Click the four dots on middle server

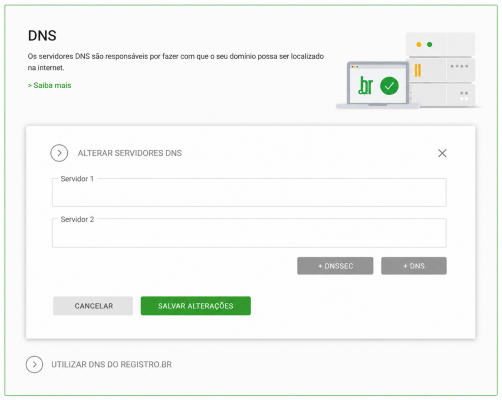click(459, 66)
